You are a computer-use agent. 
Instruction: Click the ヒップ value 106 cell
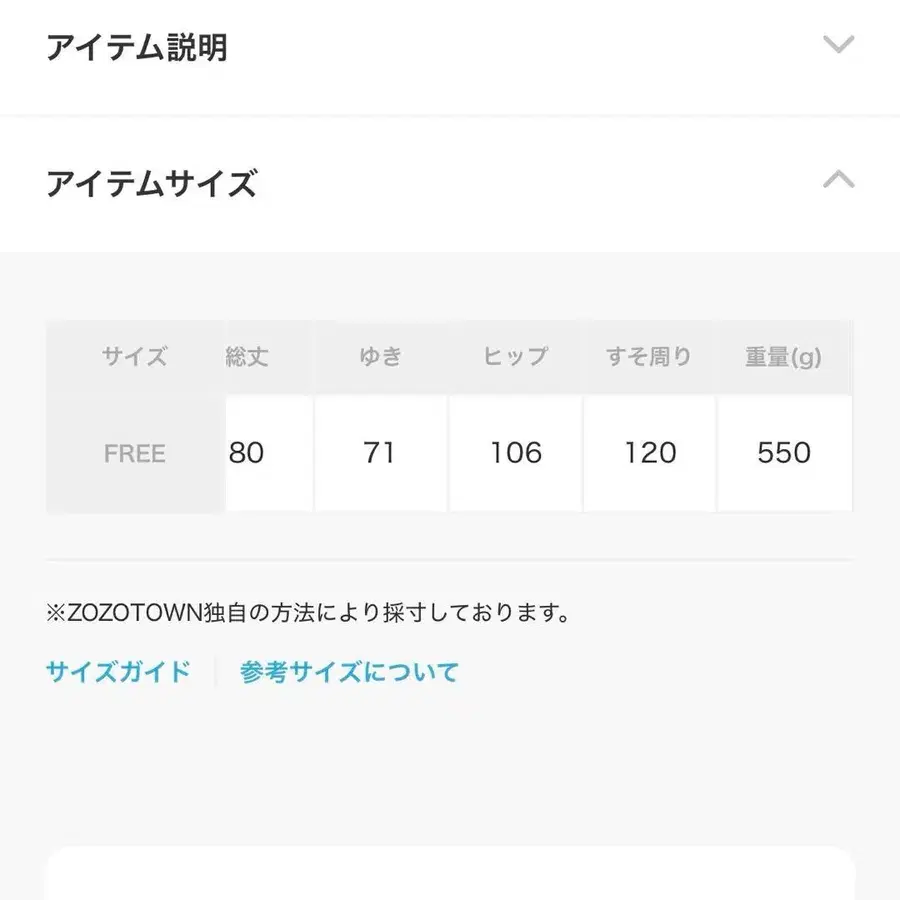pyautogui.click(x=515, y=453)
